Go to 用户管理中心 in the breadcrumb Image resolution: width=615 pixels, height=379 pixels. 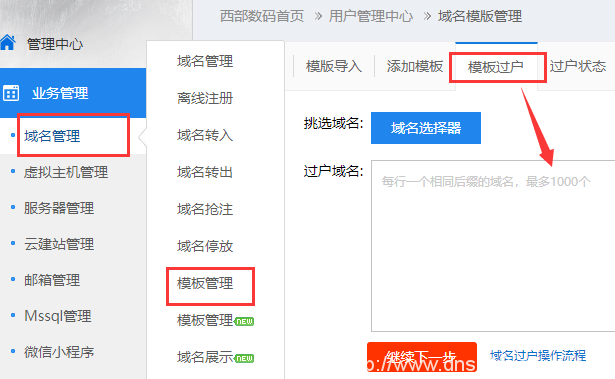tap(371, 16)
